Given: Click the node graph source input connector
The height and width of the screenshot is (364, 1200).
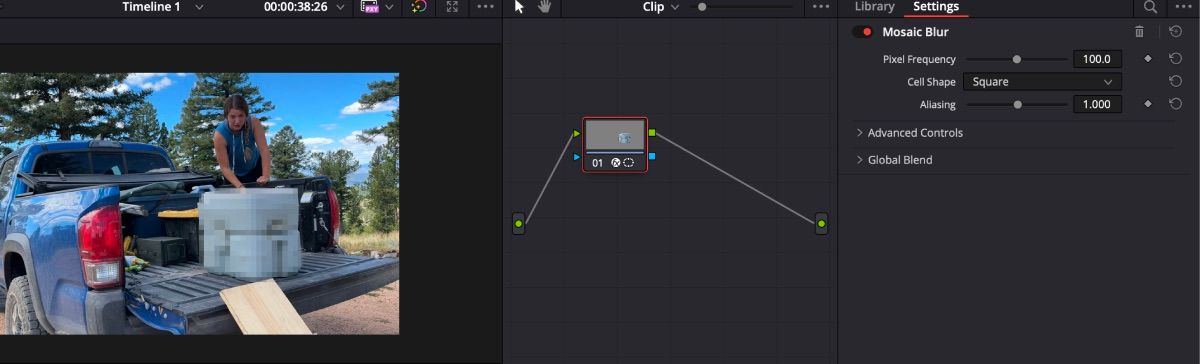Looking at the screenshot, I should 518,224.
